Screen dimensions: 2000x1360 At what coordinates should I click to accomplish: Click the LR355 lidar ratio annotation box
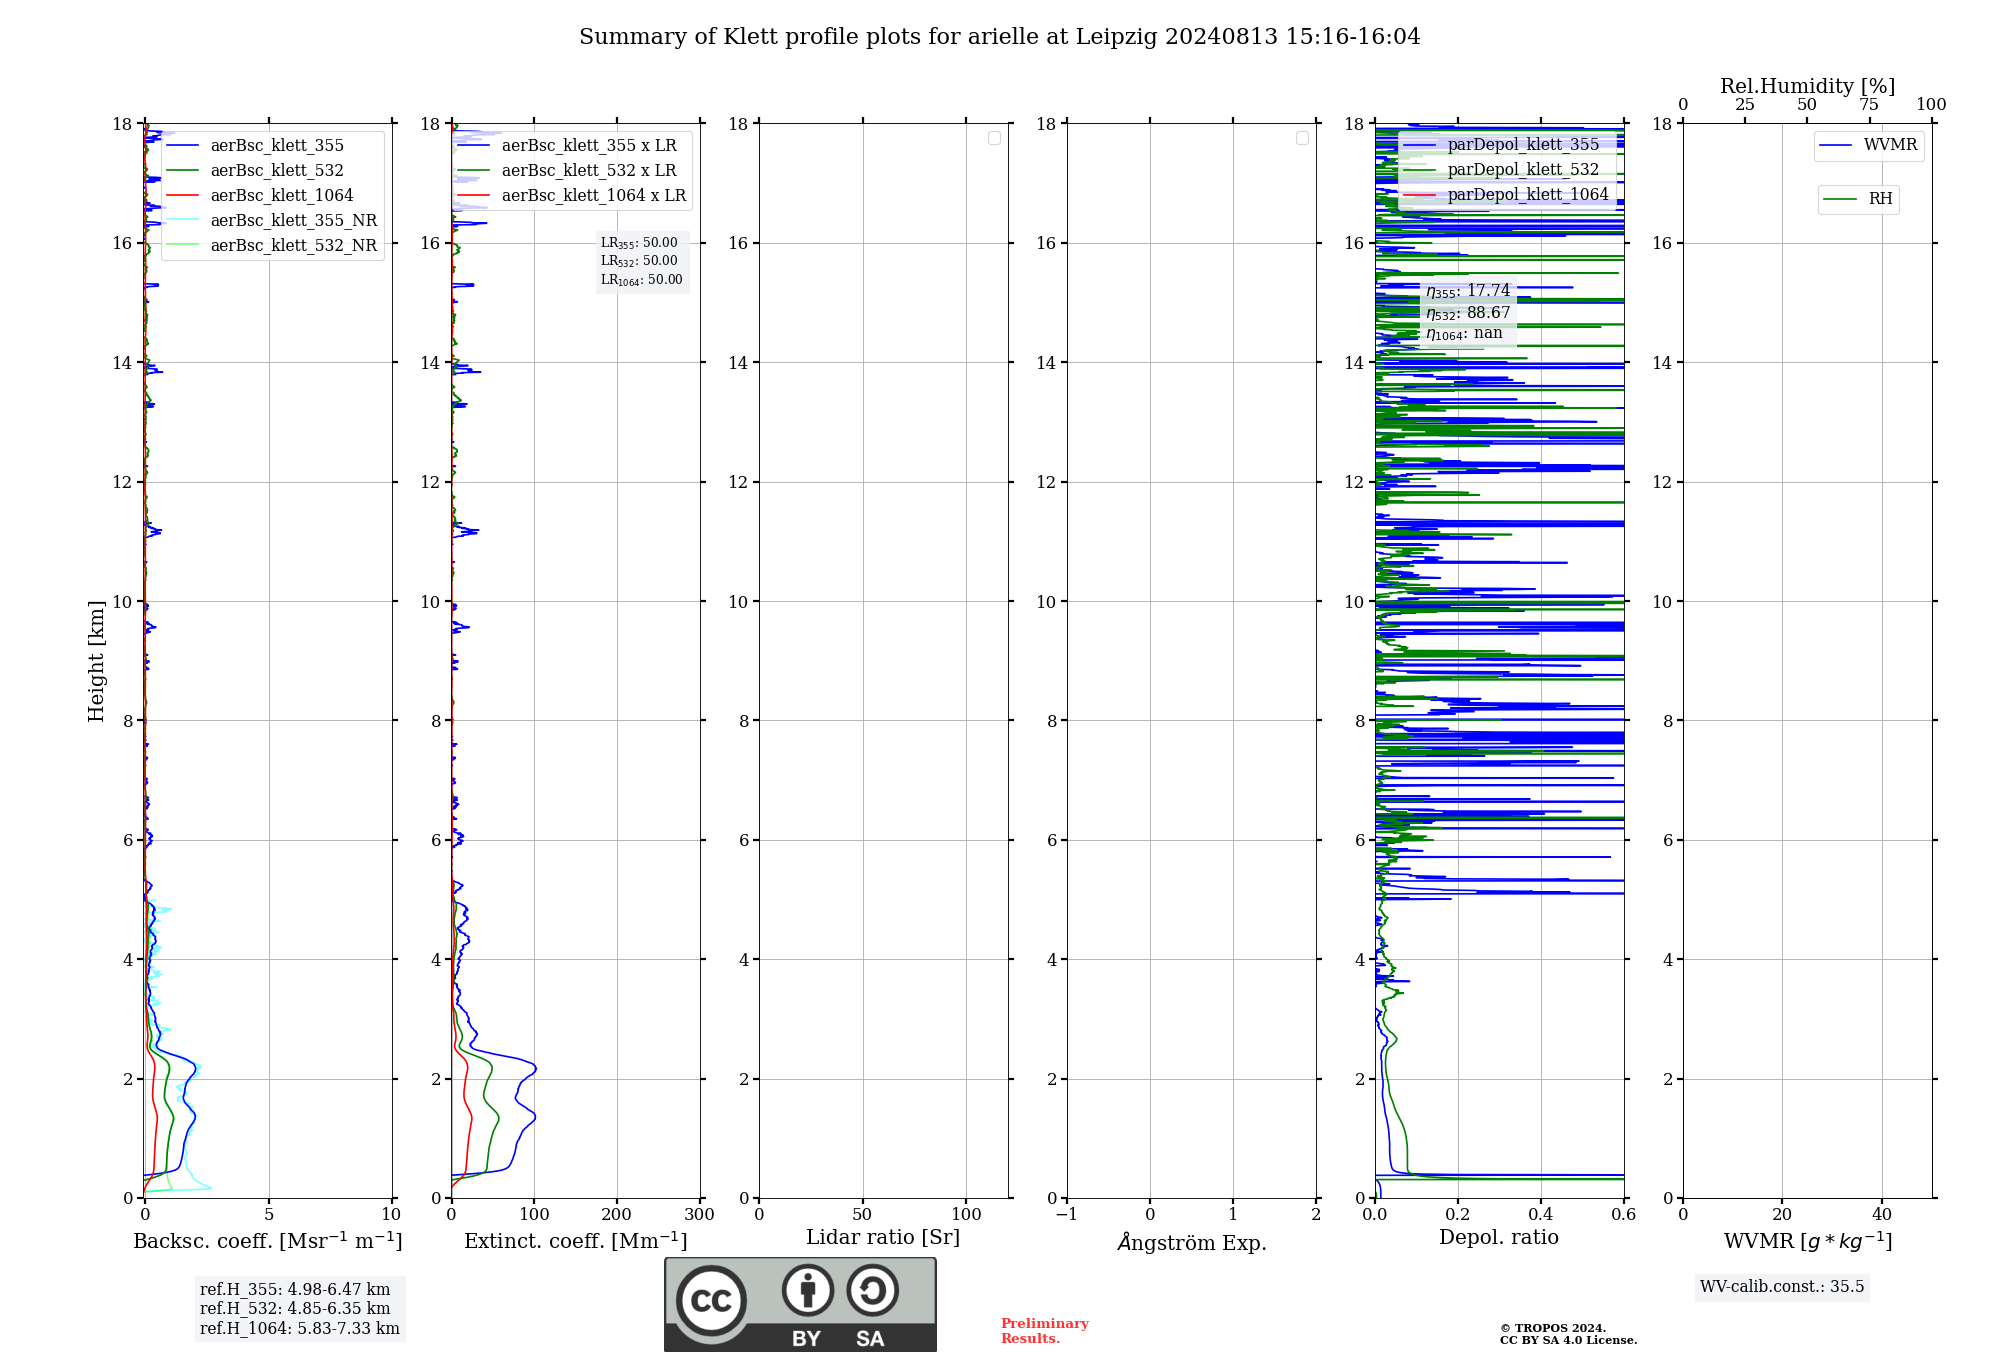[x=642, y=261]
